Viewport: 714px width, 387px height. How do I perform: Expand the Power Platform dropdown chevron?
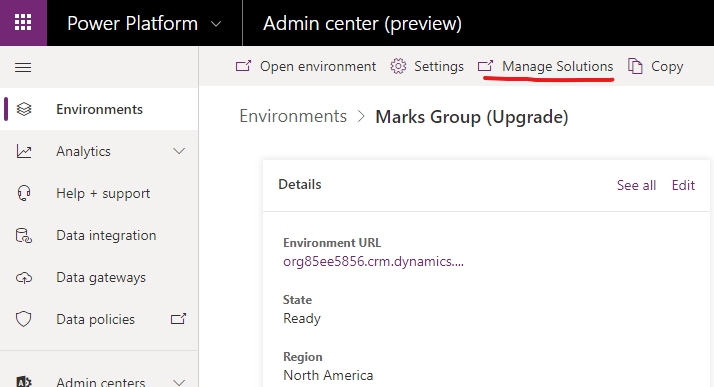216,24
